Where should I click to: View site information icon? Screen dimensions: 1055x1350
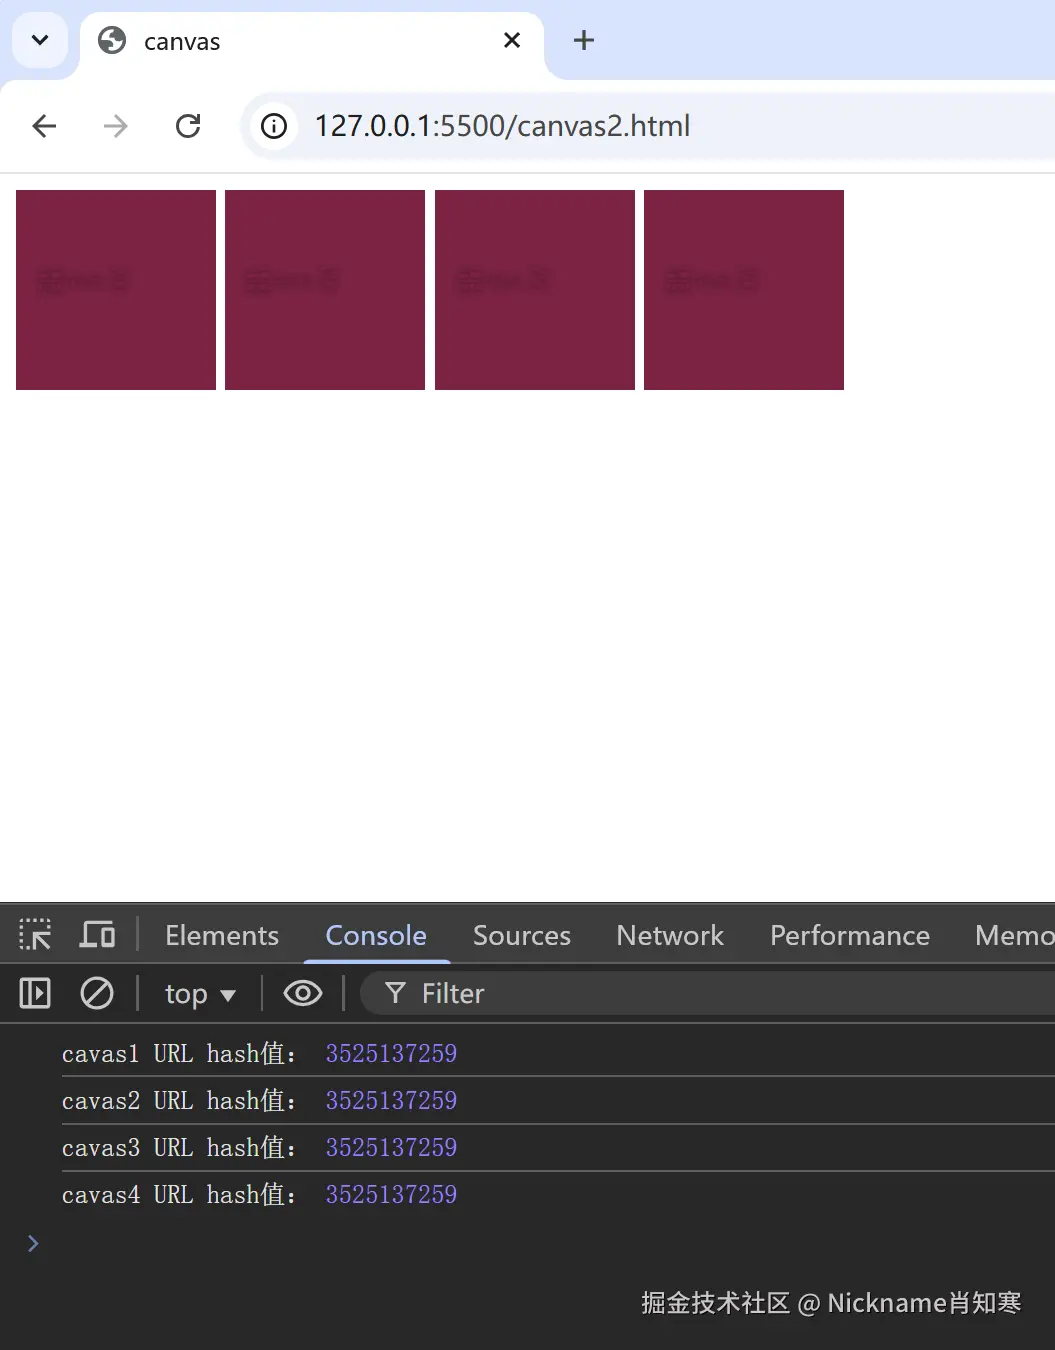274,126
